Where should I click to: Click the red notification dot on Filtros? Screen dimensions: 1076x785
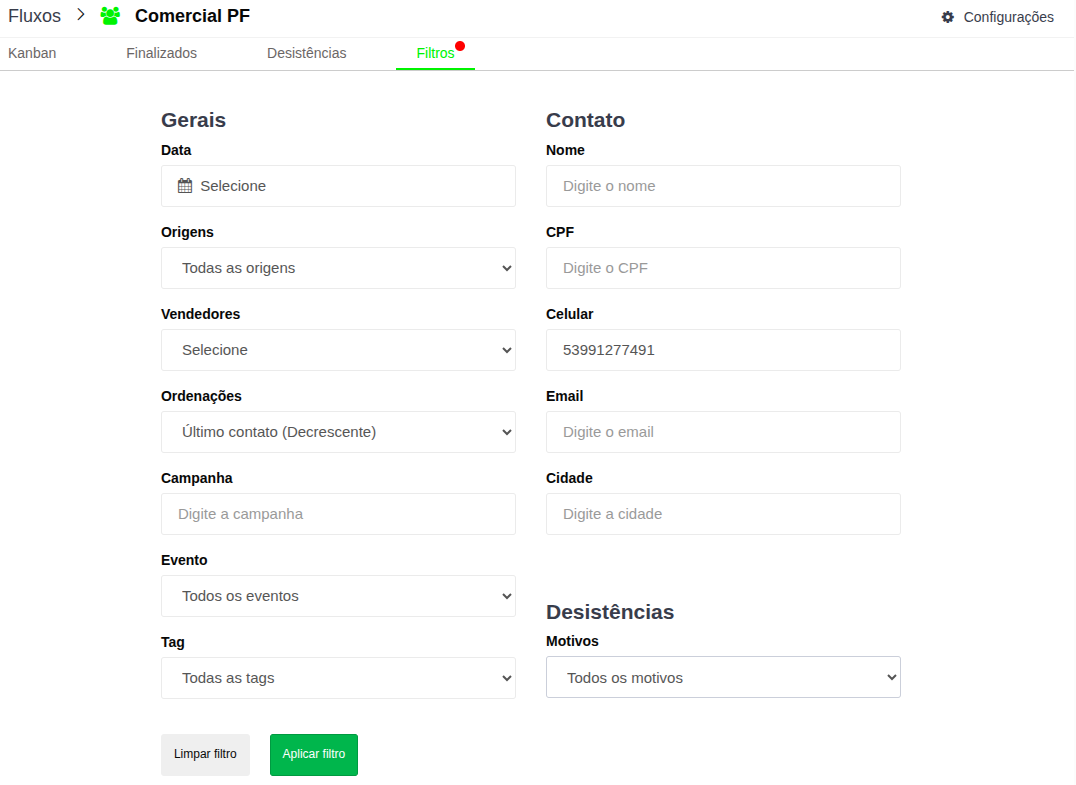[x=460, y=46]
